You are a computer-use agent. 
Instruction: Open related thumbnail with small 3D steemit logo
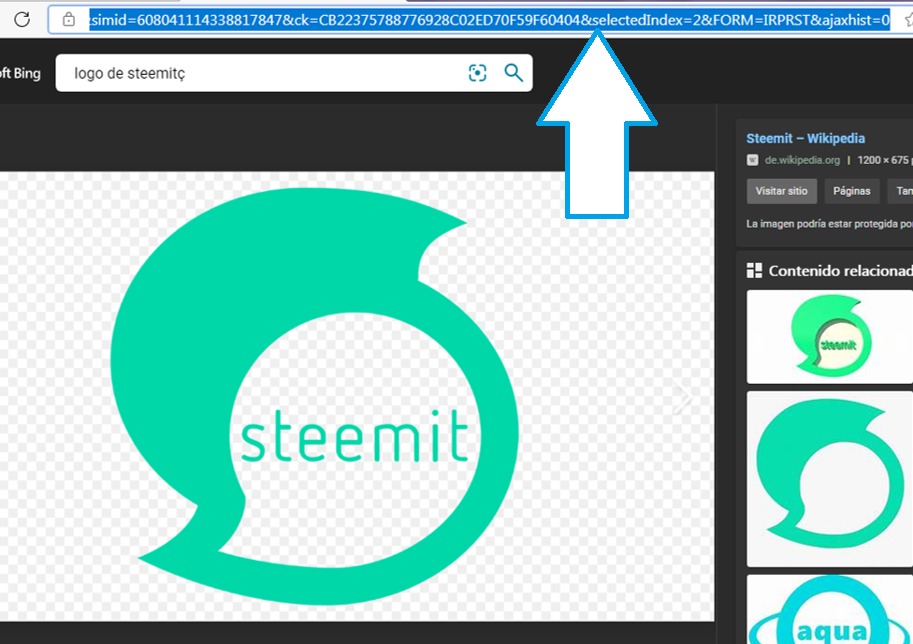[x=830, y=337]
